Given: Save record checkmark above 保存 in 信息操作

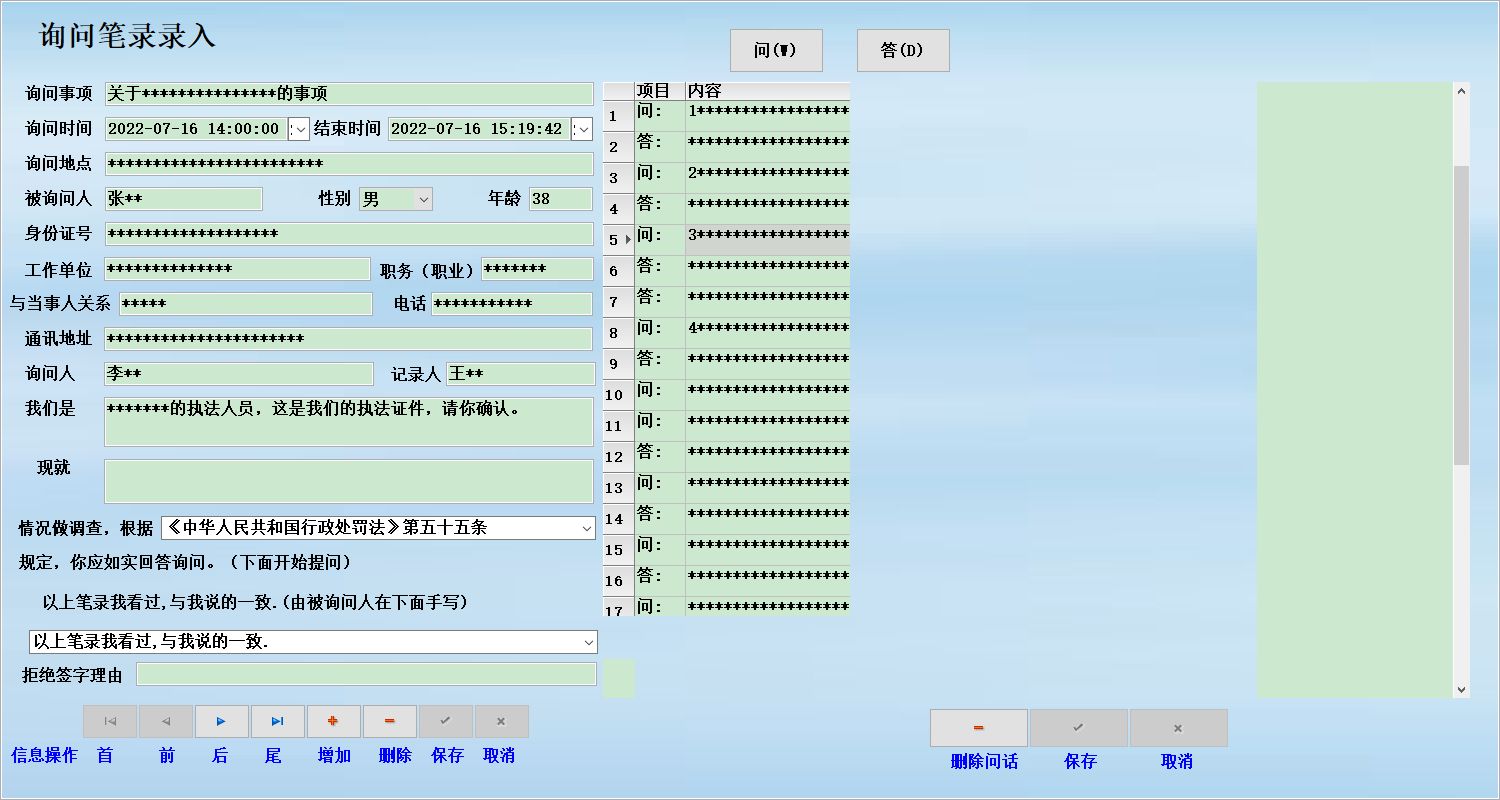Looking at the screenshot, I should coord(445,721).
